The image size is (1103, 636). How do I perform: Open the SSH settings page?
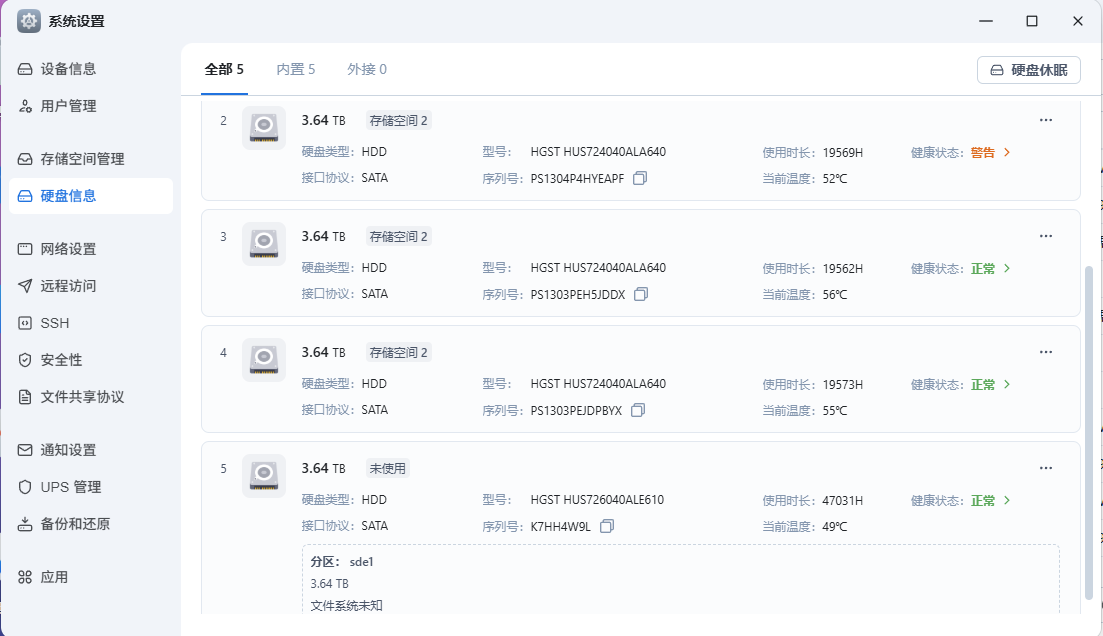pyautogui.click(x=55, y=323)
